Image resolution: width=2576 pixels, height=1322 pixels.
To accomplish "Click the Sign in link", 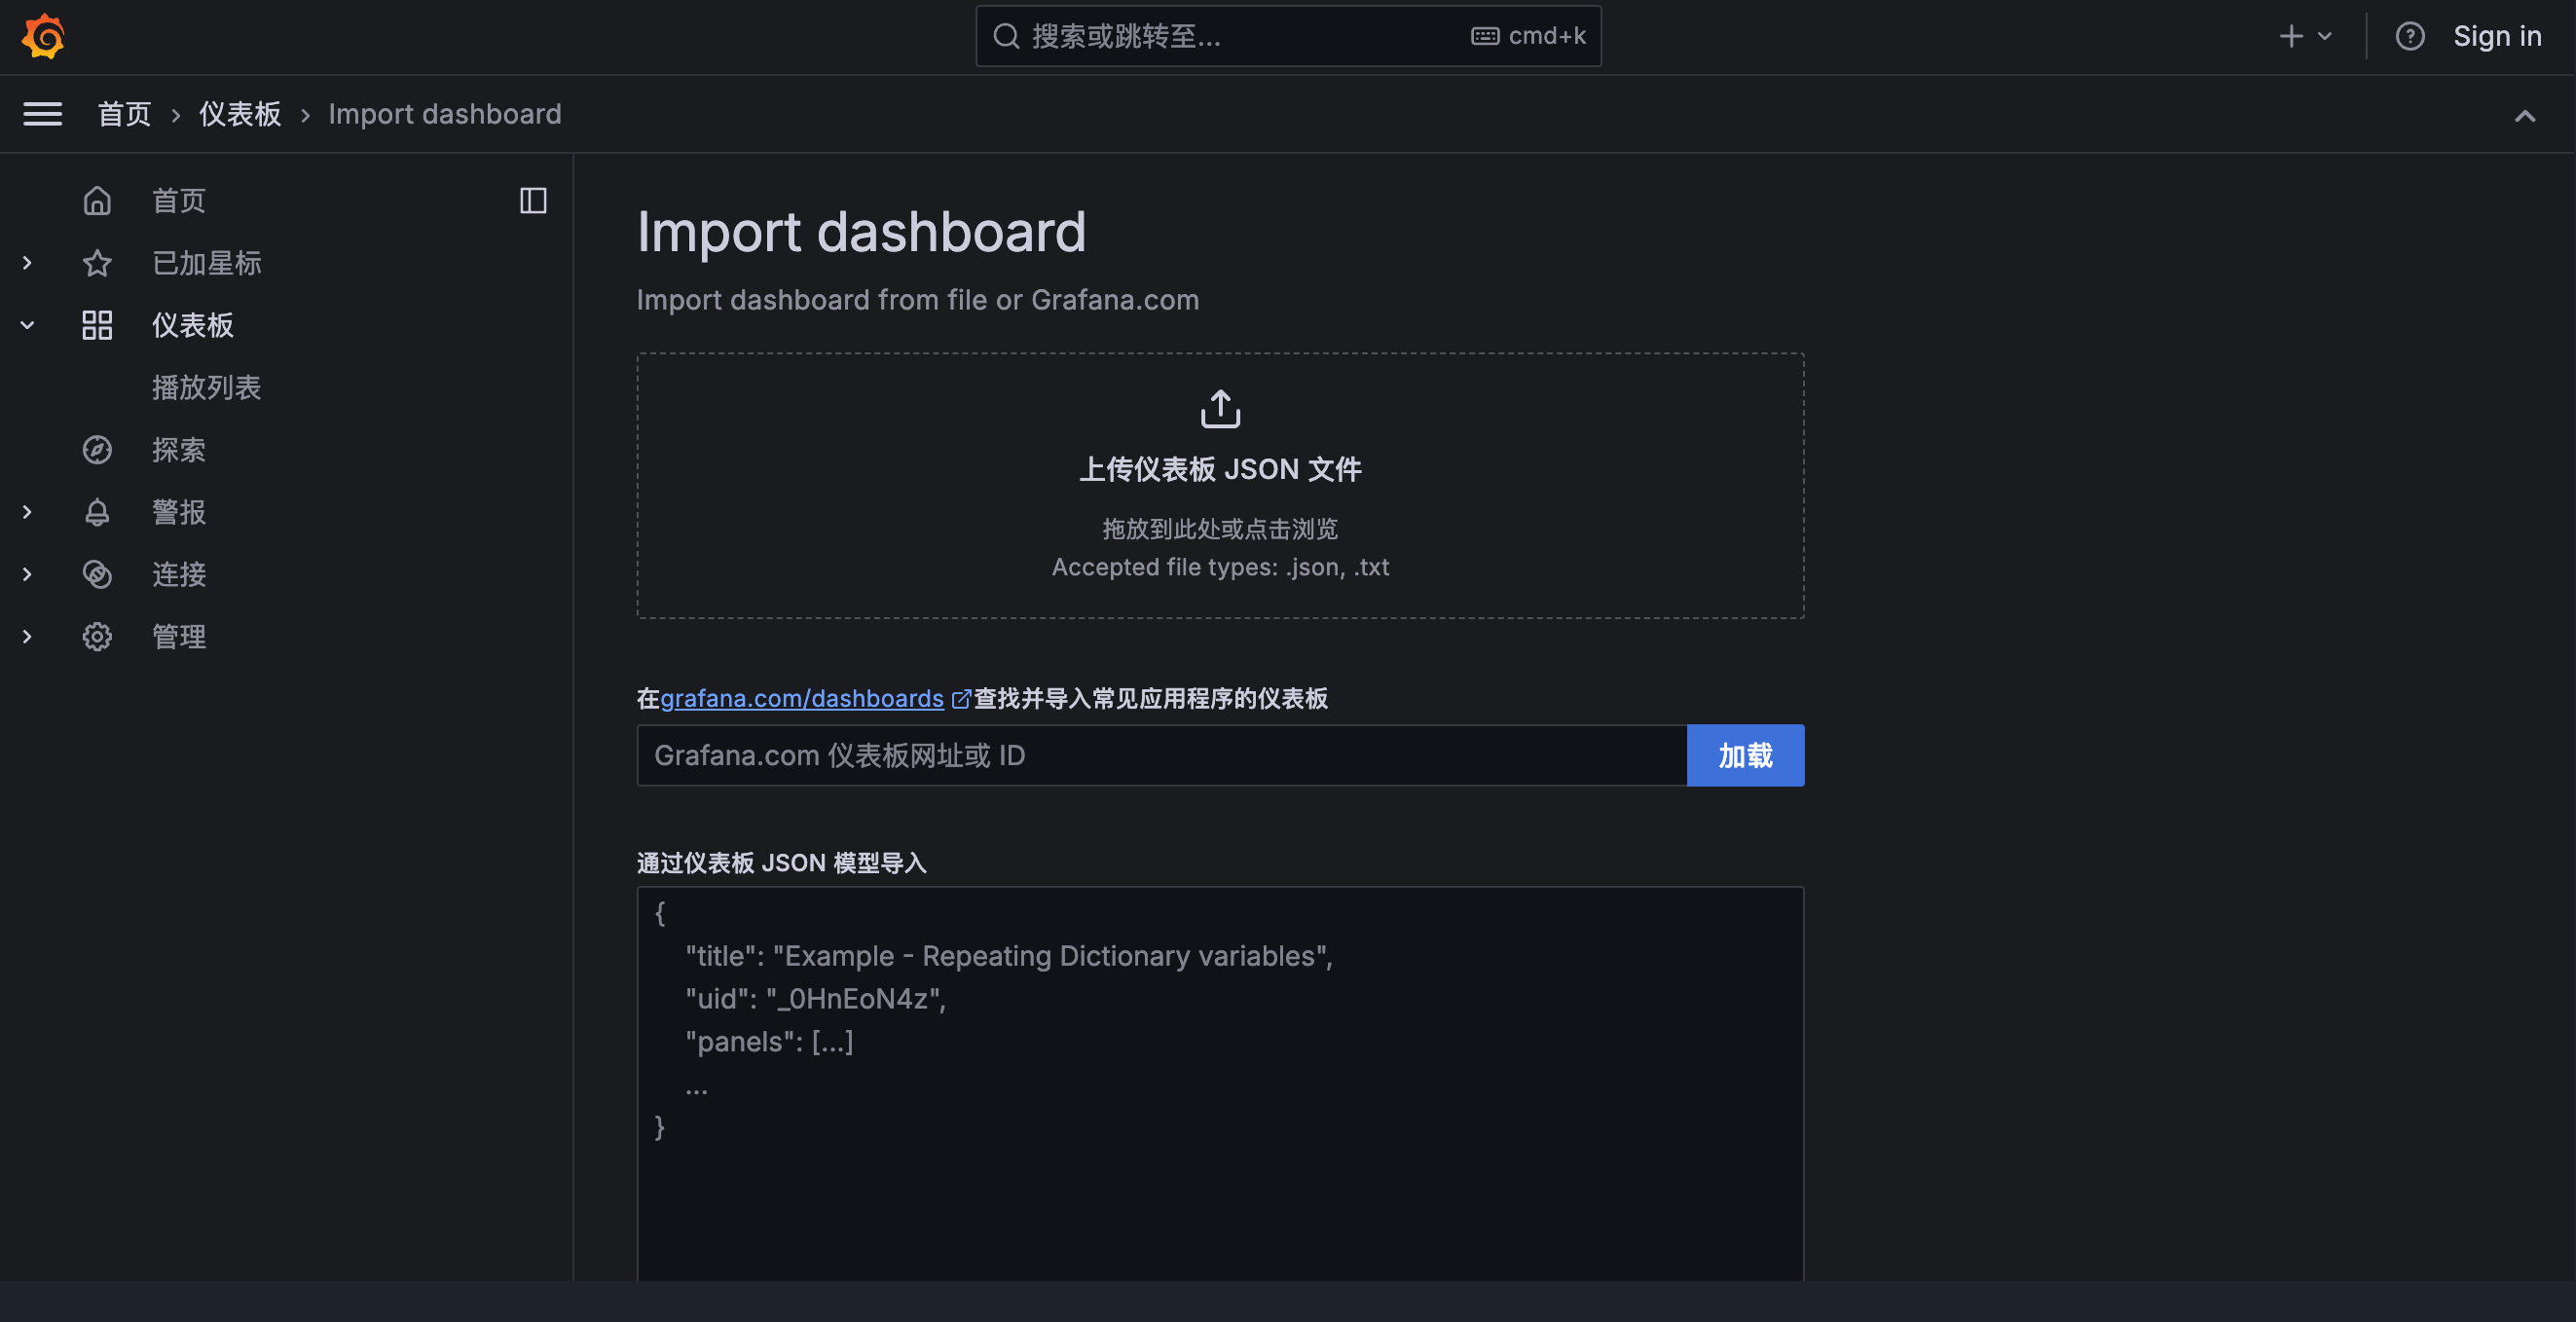I will click(2496, 36).
